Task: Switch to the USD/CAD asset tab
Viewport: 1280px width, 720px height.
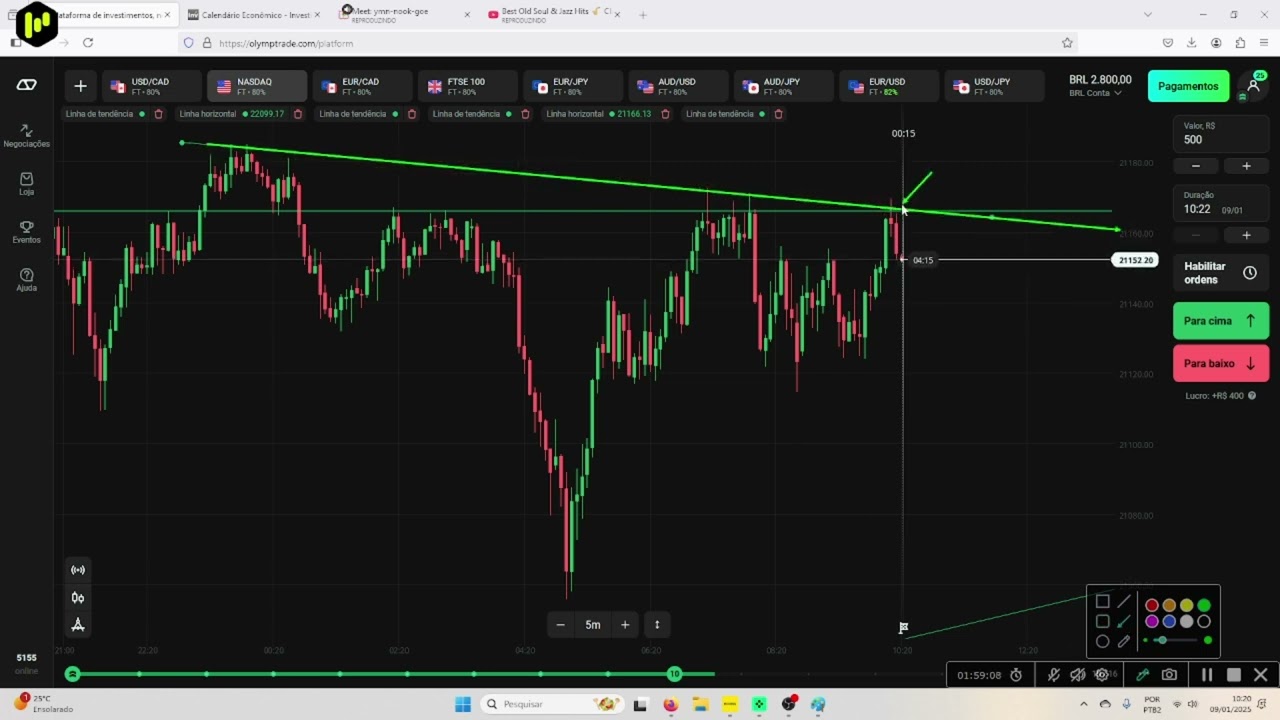Action: click(153, 86)
